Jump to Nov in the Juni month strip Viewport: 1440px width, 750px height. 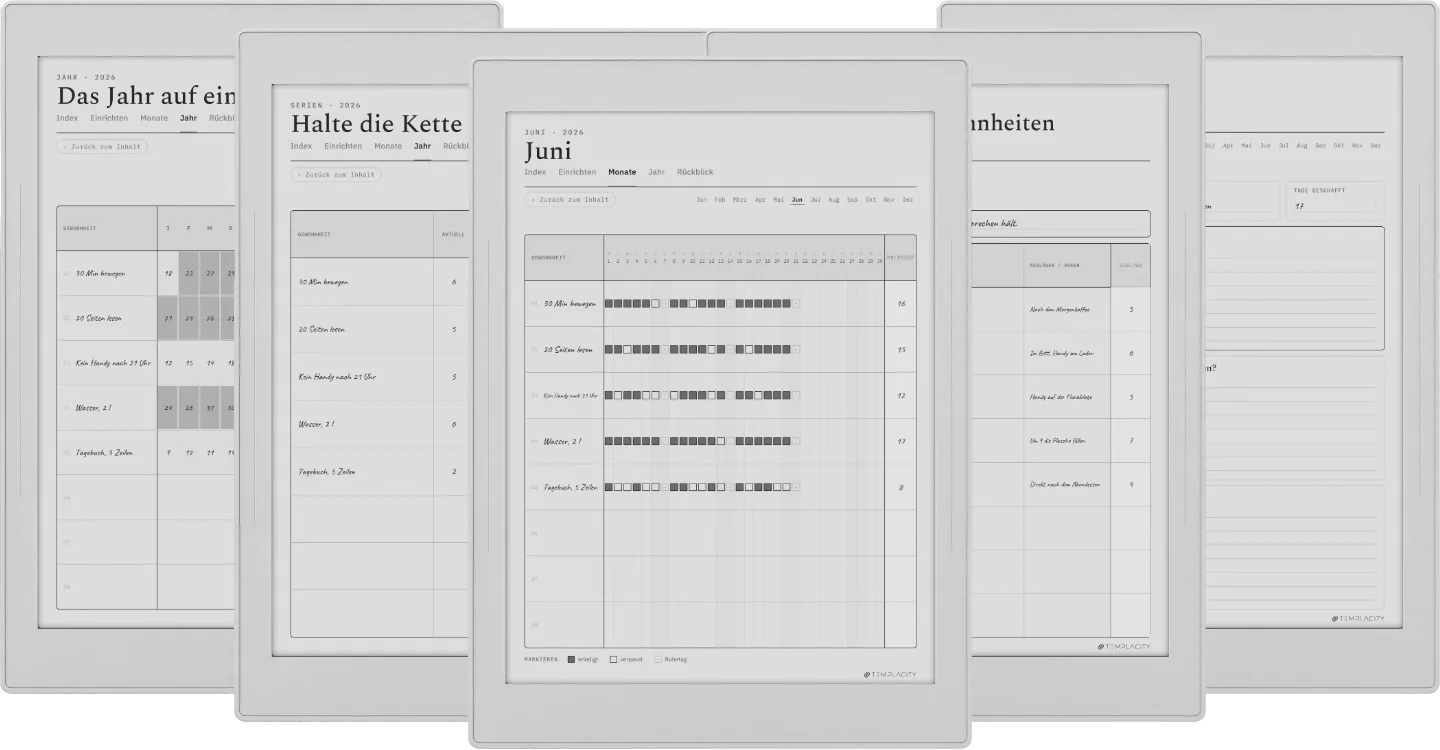(x=889, y=200)
